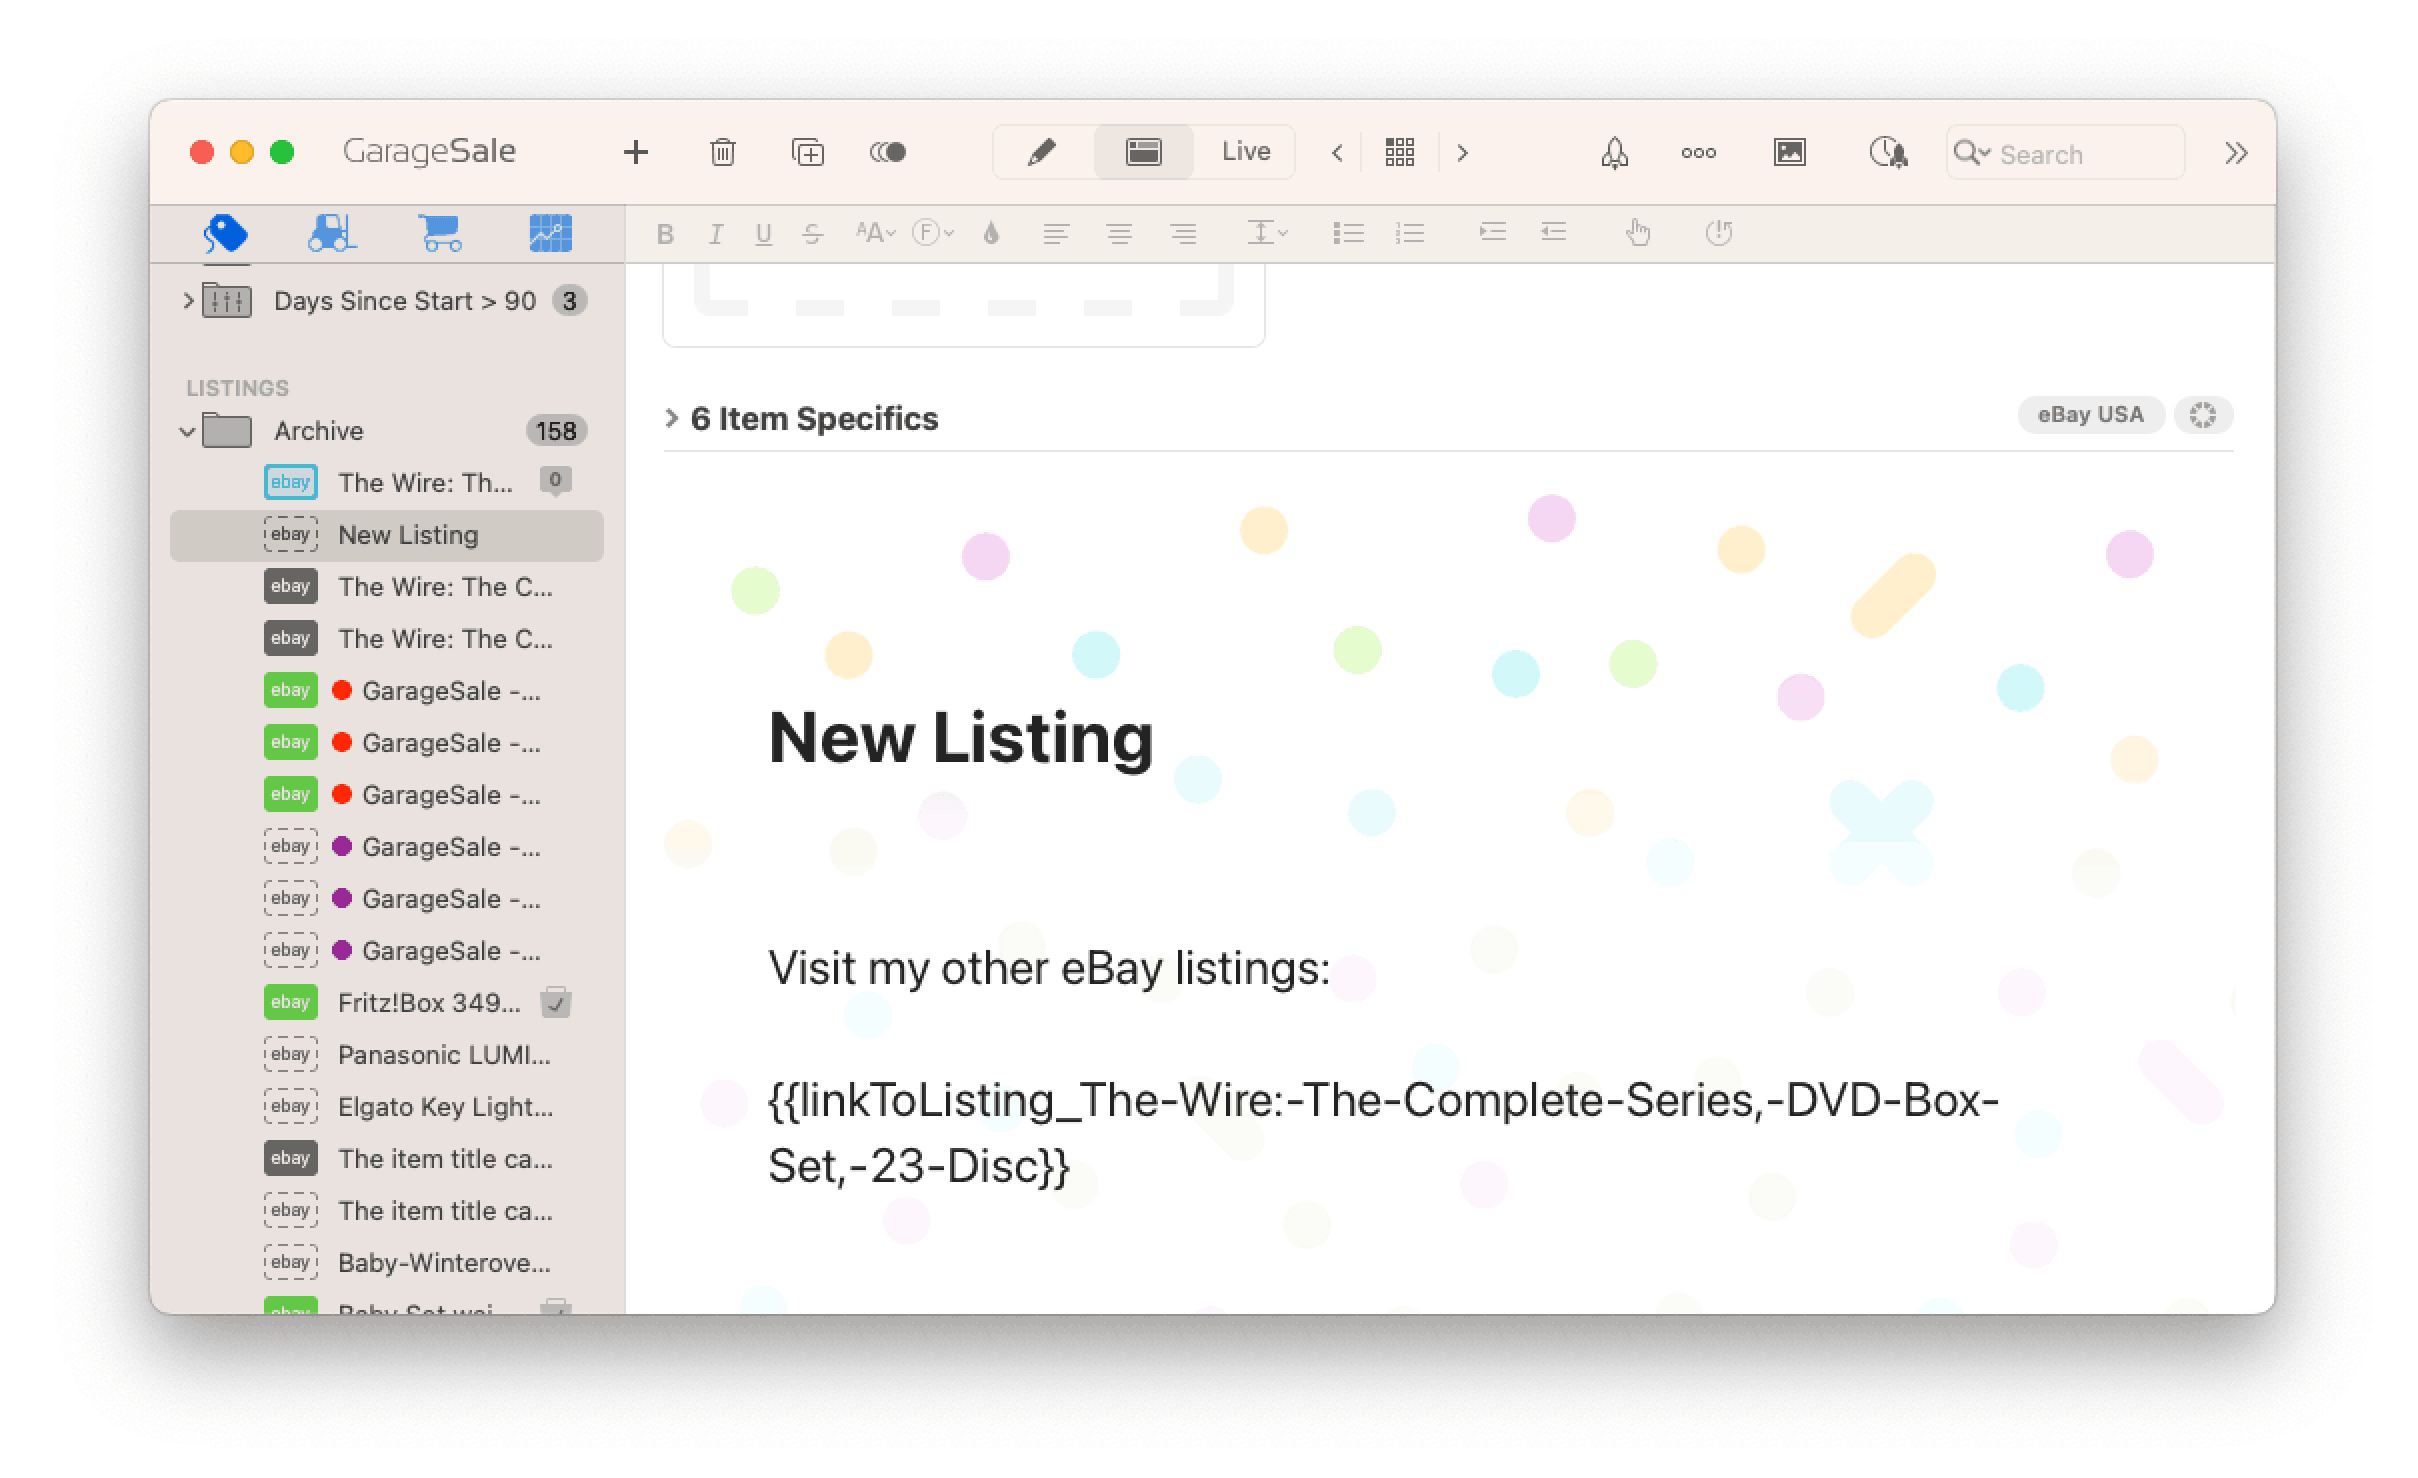Toggle italic formatting for description text
Image resolution: width=2418 pixels, height=1478 pixels.
pyautogui.click(x=715, y=233)
